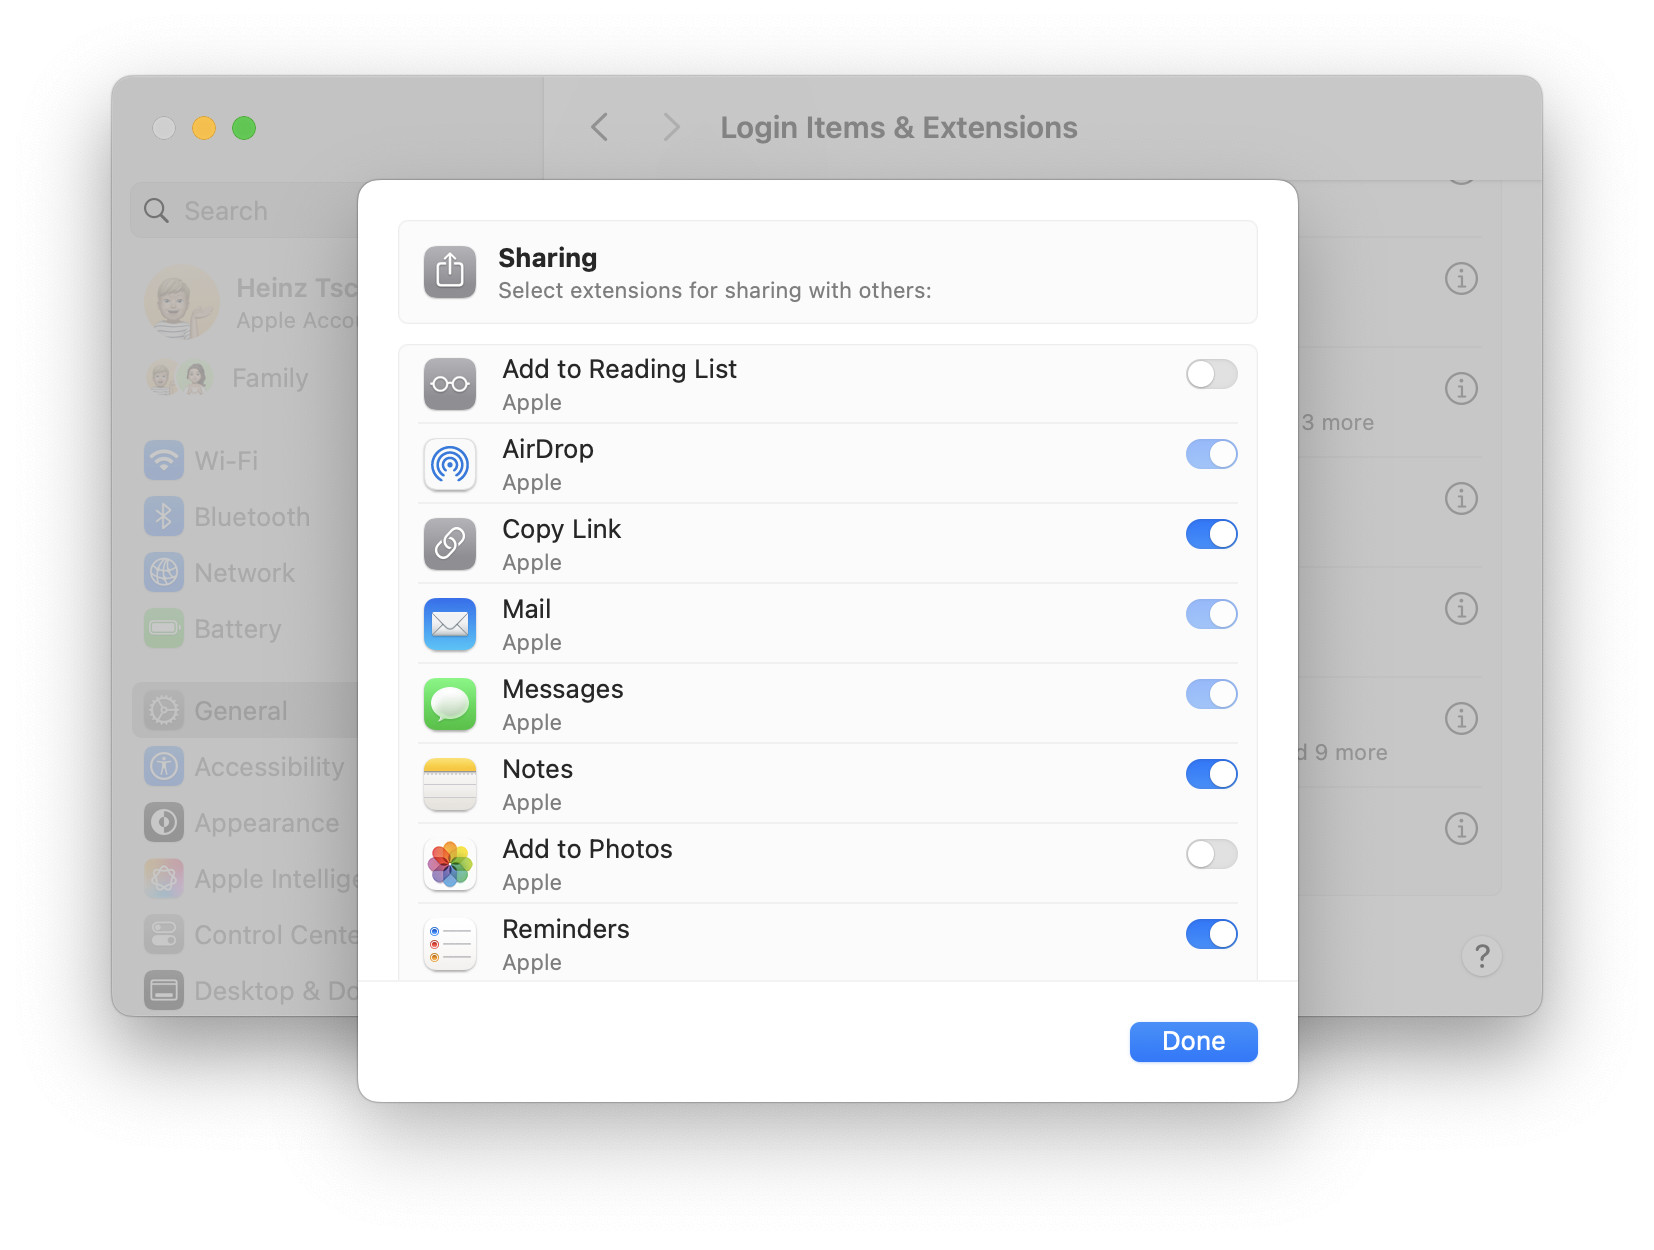Click the 'Notes' label text

coord(537,769)
